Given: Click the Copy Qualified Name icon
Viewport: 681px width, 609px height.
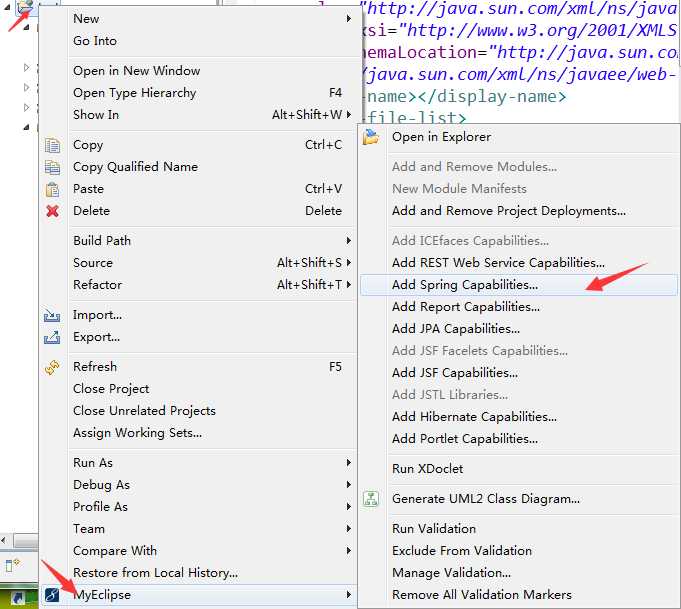Looking at the screenshot, I should coord(52,167).
